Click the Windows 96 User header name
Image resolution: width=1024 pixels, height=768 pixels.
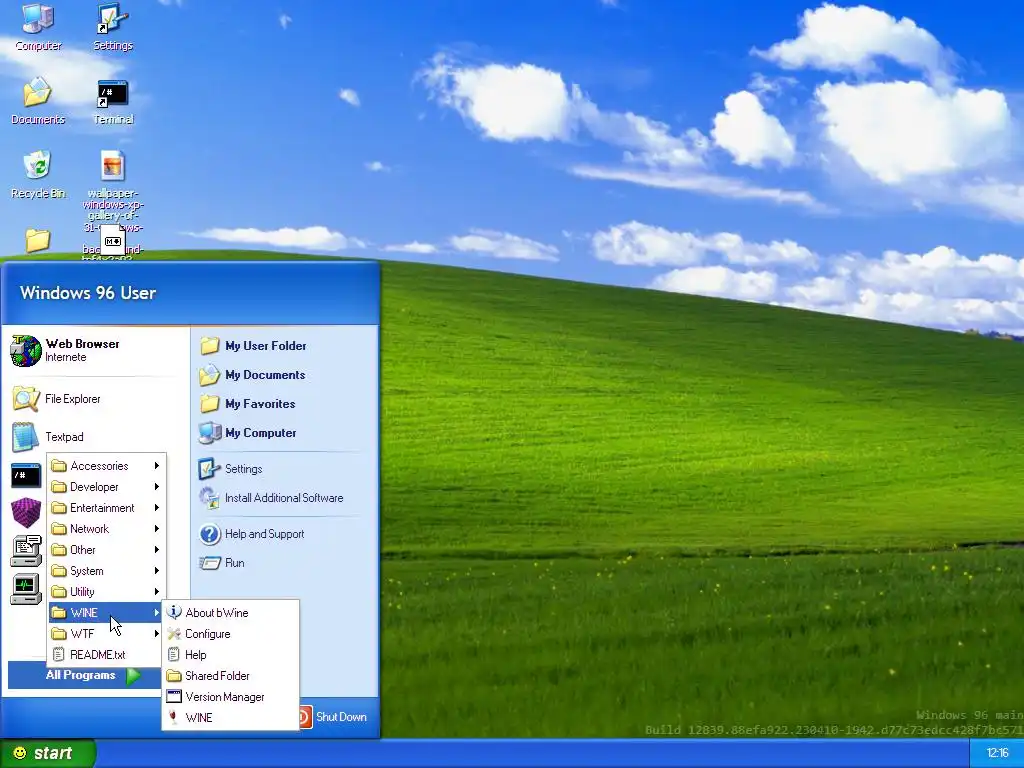88,293
